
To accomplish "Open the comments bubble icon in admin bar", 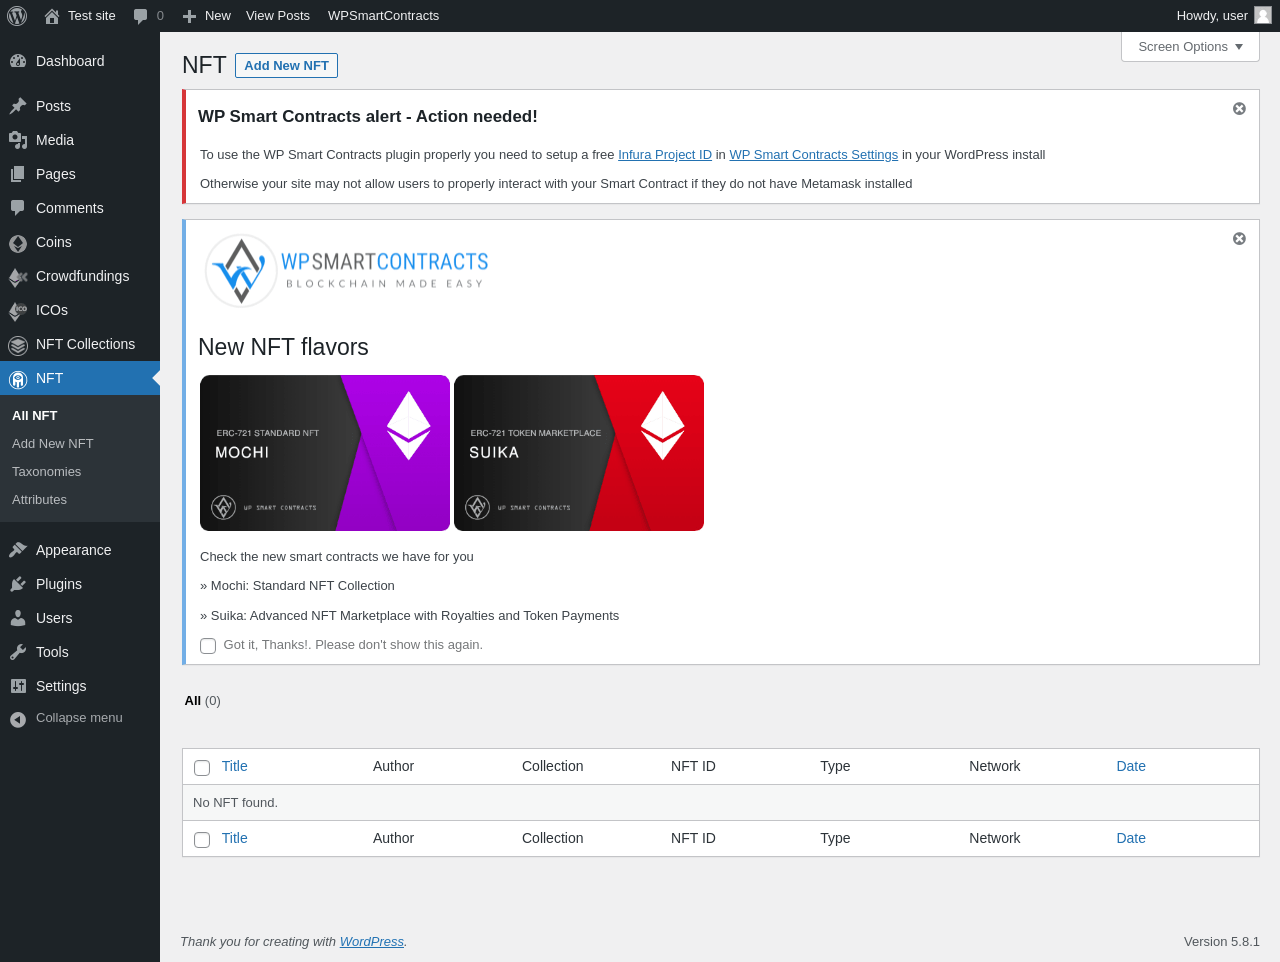I will coord(141,16).
